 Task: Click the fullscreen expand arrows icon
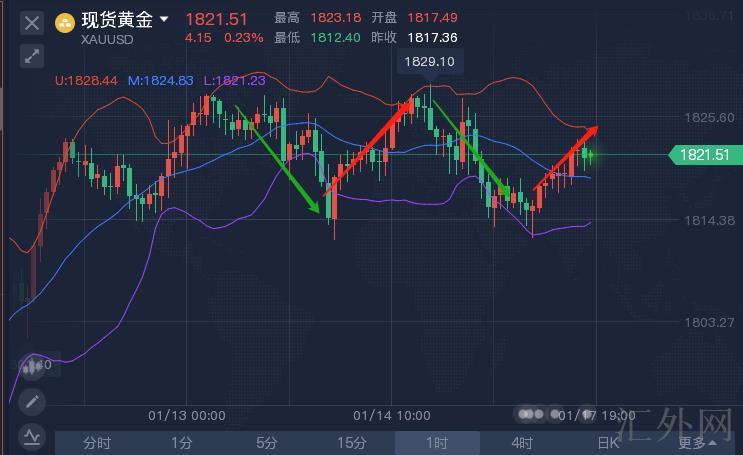coord(32,56)
